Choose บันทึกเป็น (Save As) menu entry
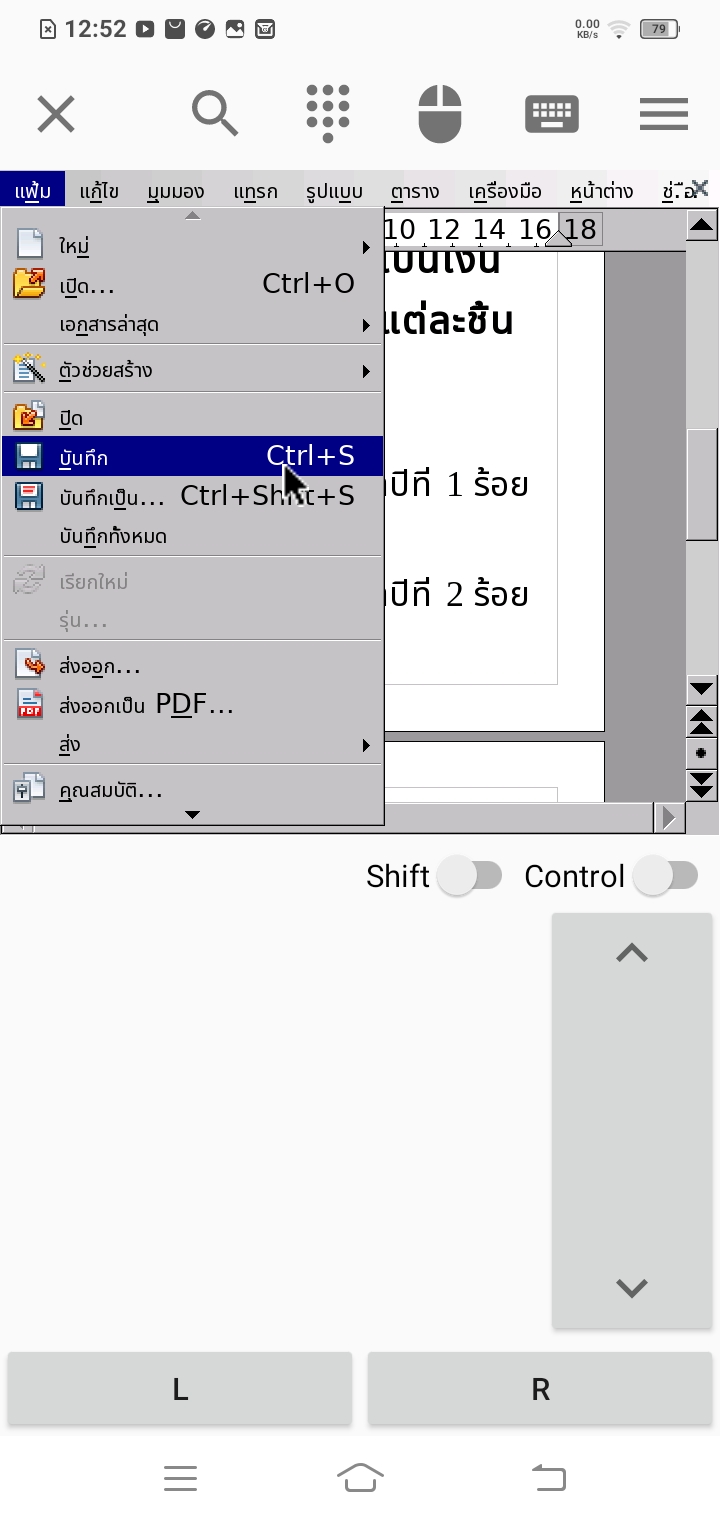This screenshot has width=720, height=1520. pos(111,497)
